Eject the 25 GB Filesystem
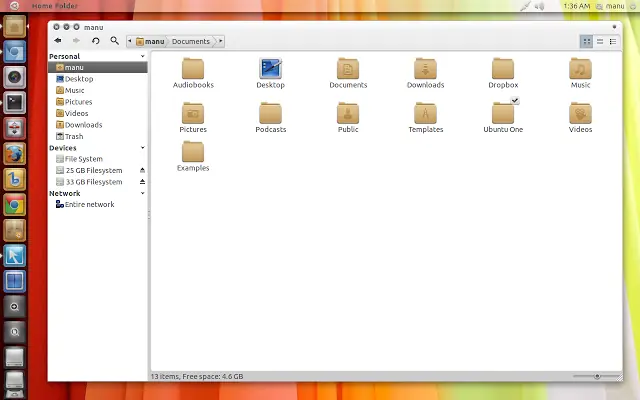The image size is (640, 400). [142, 171]
